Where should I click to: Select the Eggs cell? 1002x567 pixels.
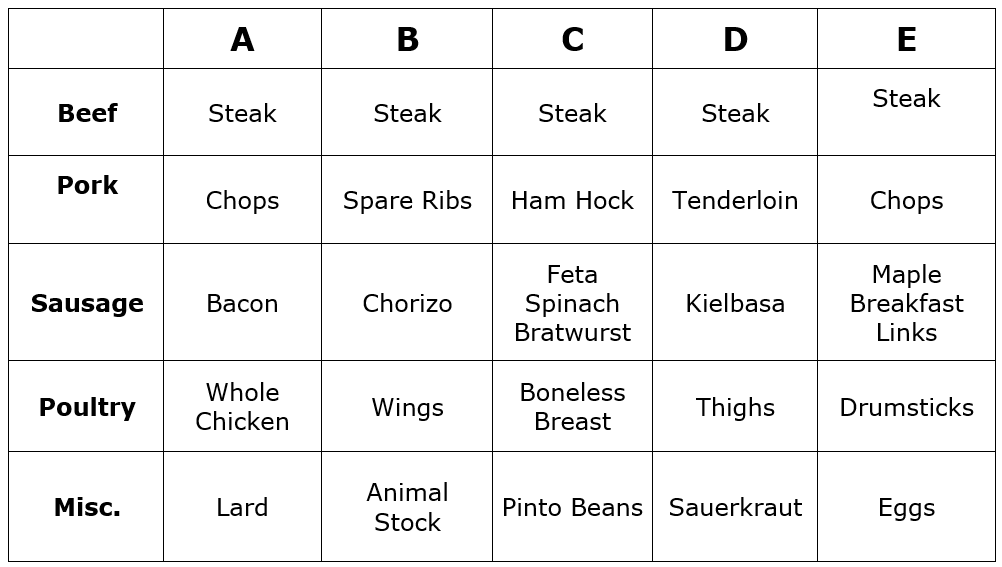pos(906,507)
